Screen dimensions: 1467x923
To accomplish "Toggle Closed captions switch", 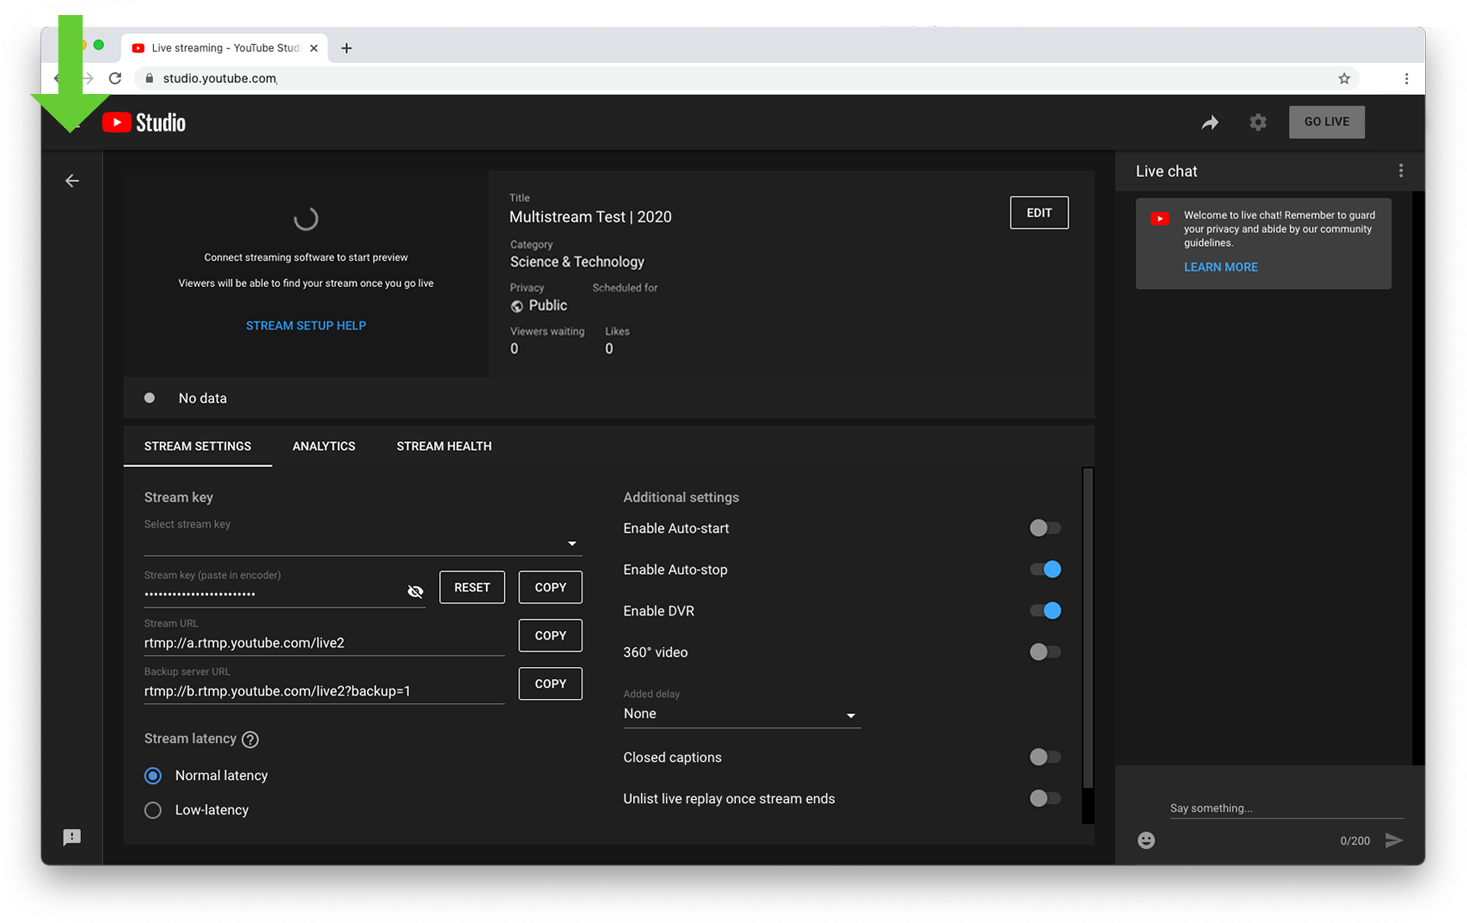I will (x=1045, y=757).
